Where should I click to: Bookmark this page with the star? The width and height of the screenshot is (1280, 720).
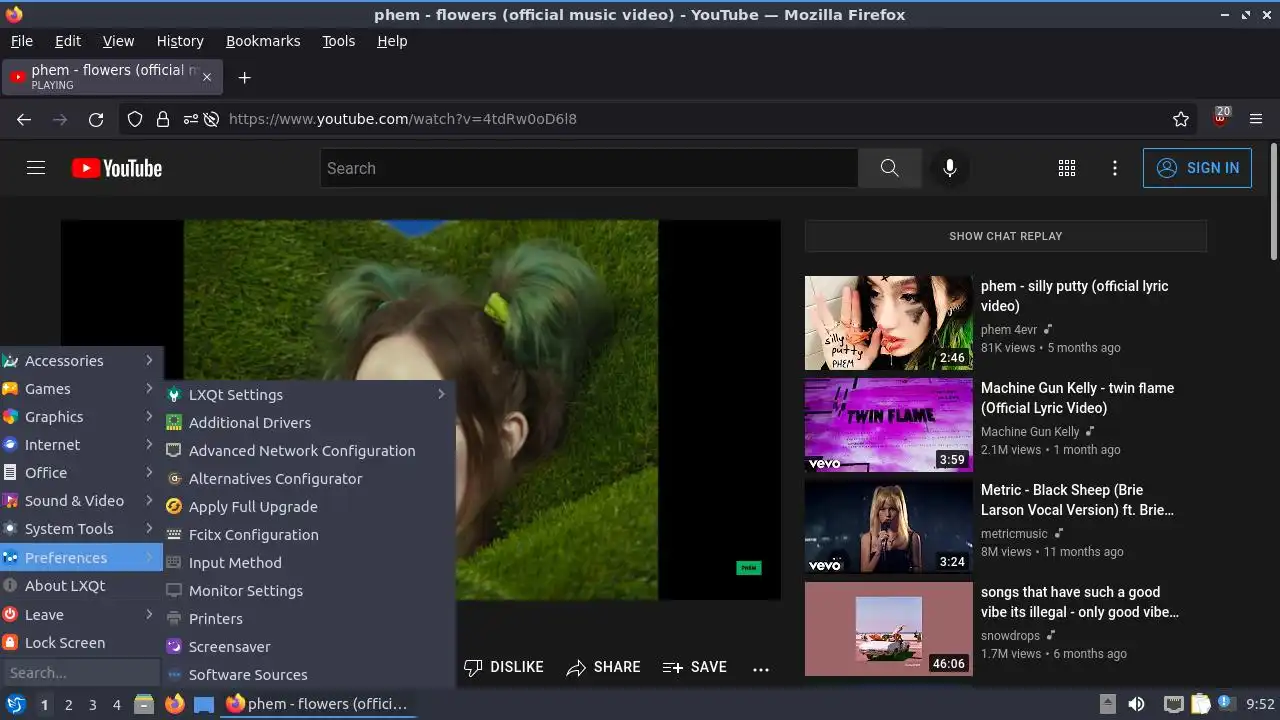point(1181,119)
